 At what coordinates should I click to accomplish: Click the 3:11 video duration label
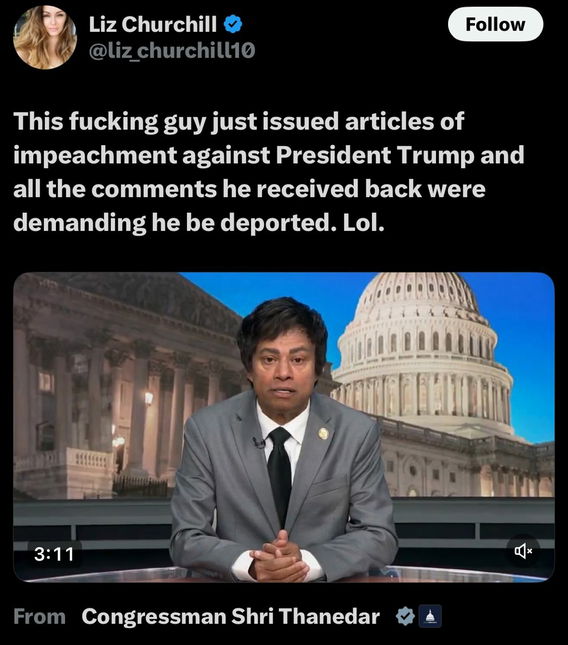[54, 554]
